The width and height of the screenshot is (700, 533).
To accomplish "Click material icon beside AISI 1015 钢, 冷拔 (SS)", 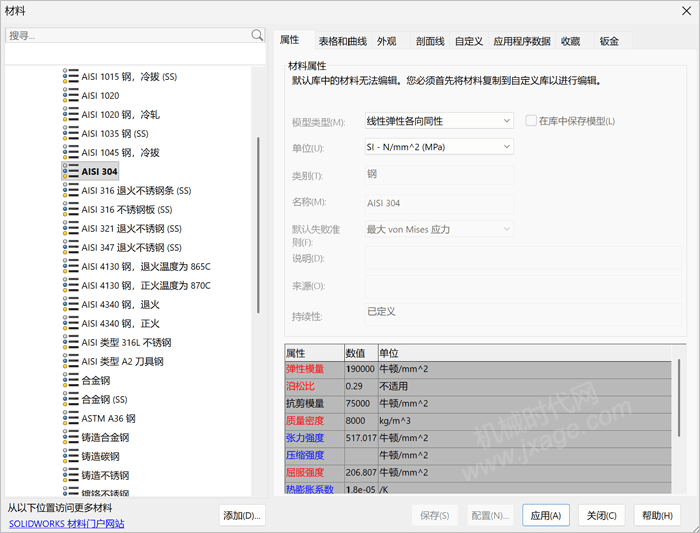I will 71,76.
